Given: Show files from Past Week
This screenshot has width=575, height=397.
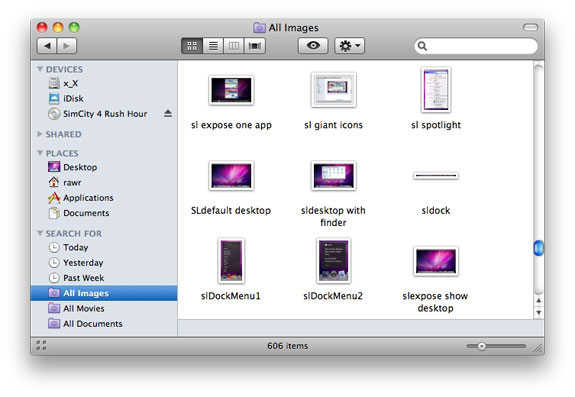Looking at the screenshot, I should pyautogui.click(x=76, y=278).
